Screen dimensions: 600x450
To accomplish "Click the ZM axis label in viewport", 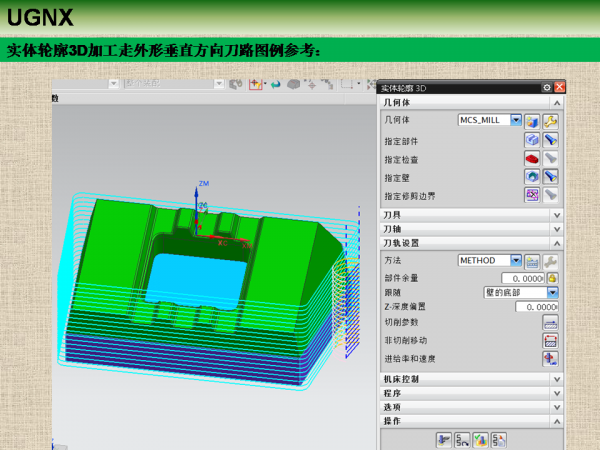I will point(204,184).
